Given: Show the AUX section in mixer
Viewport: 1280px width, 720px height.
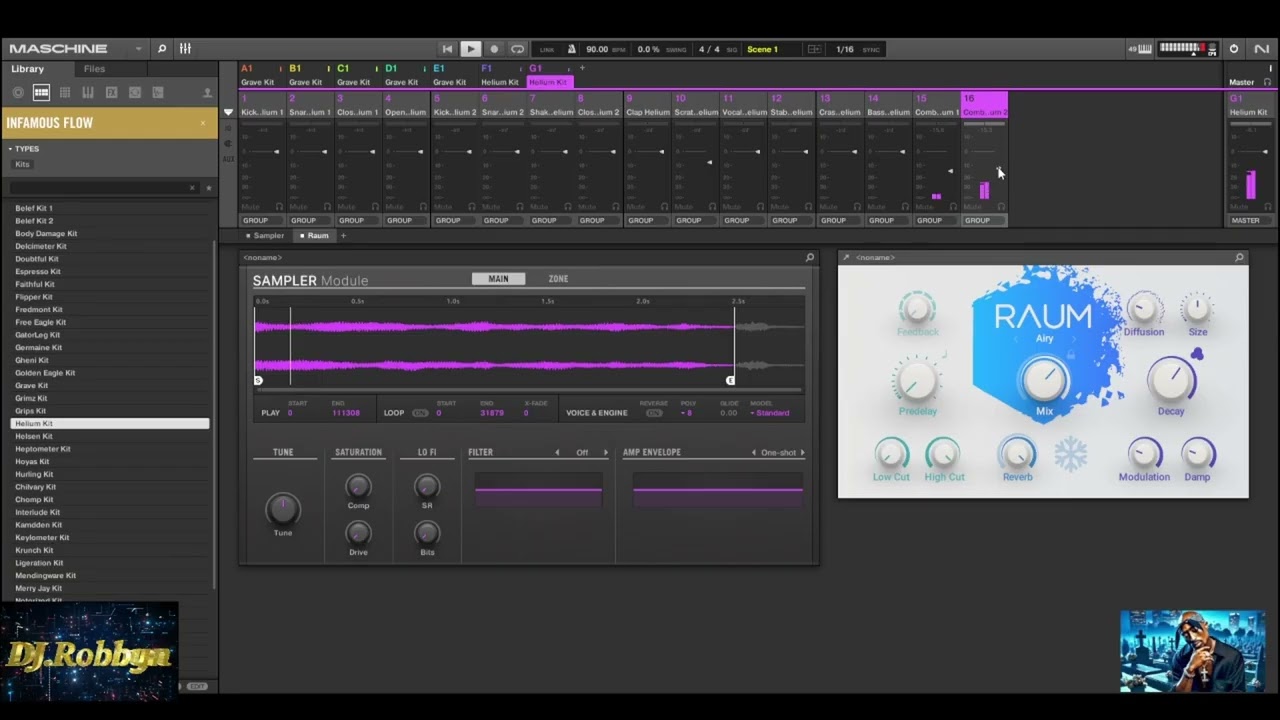Looking at the screenshot, I should click(228, 159).
